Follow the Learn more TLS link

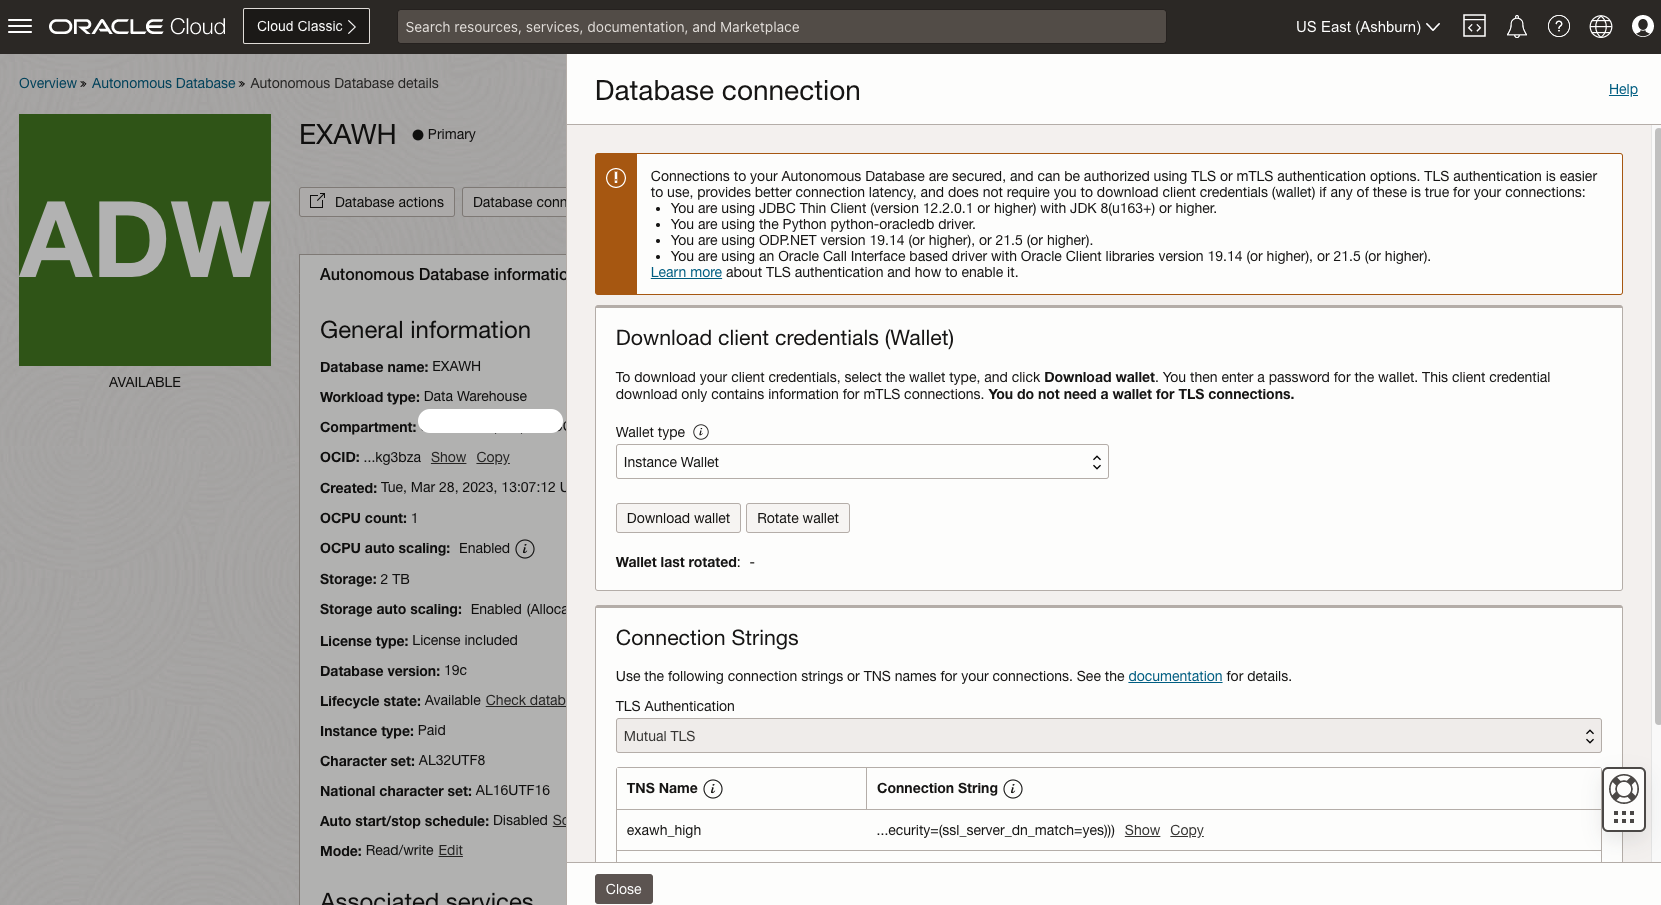(x=686, y=272)
